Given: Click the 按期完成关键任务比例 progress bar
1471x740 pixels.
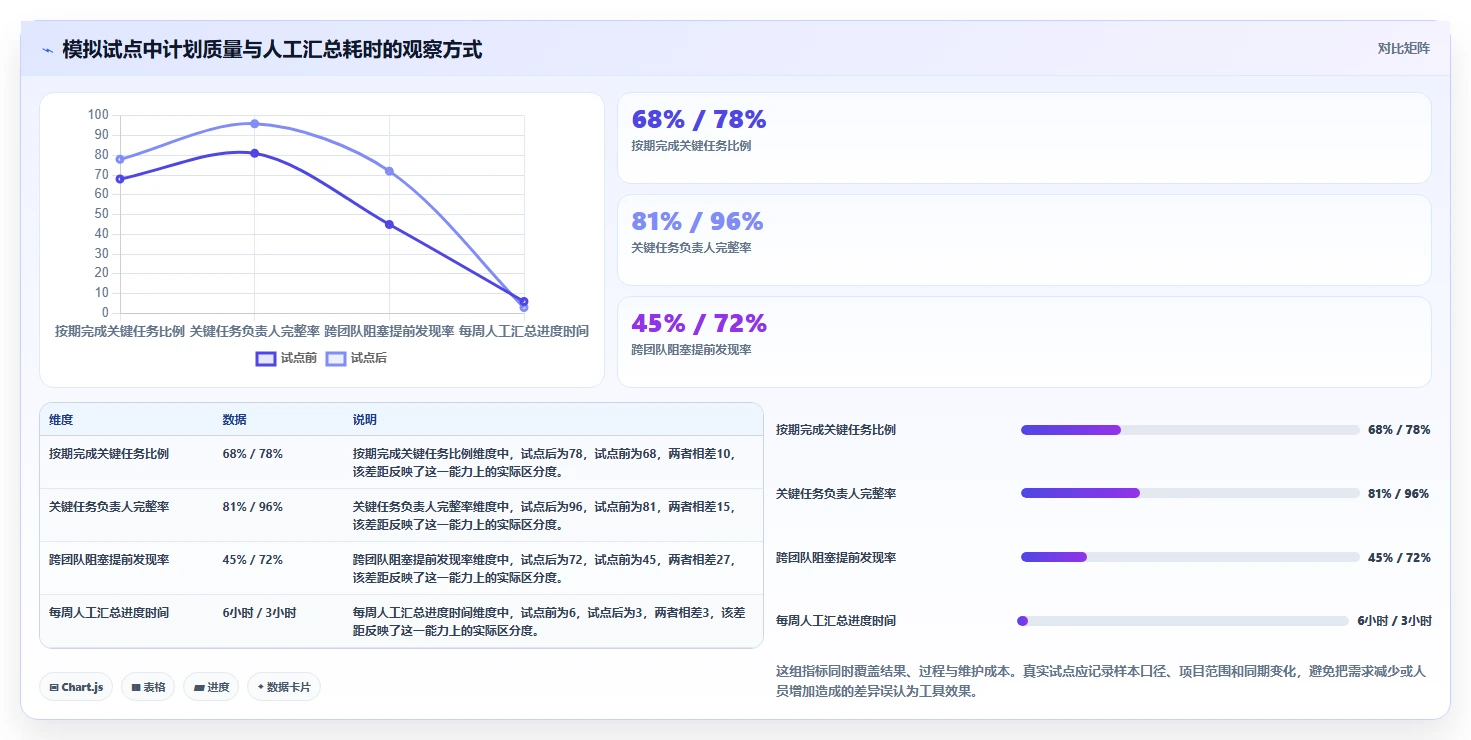Looking at the screenshot, I should 1190,430.
